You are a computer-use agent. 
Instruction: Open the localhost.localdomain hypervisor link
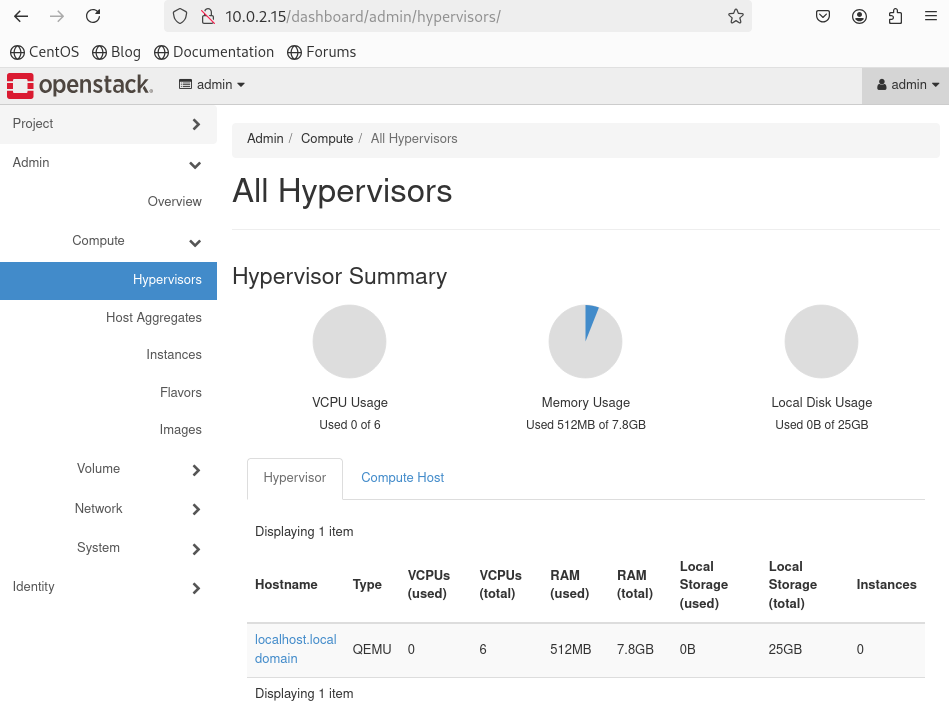tap(295, 649)
